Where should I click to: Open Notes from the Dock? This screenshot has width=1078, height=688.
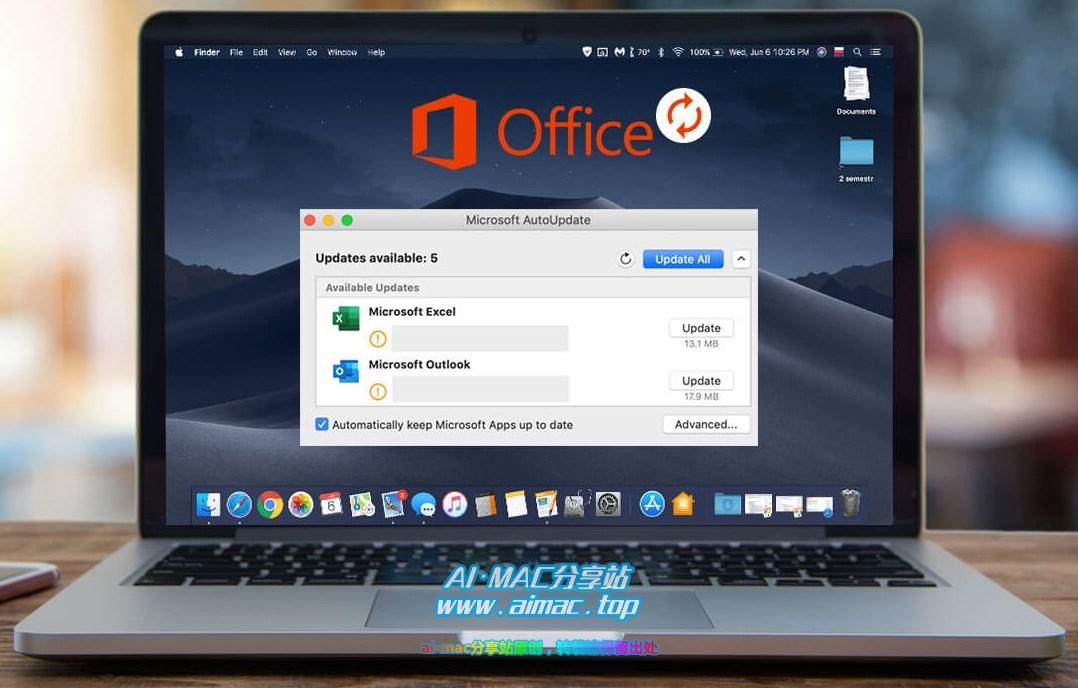tap(516, 504)
